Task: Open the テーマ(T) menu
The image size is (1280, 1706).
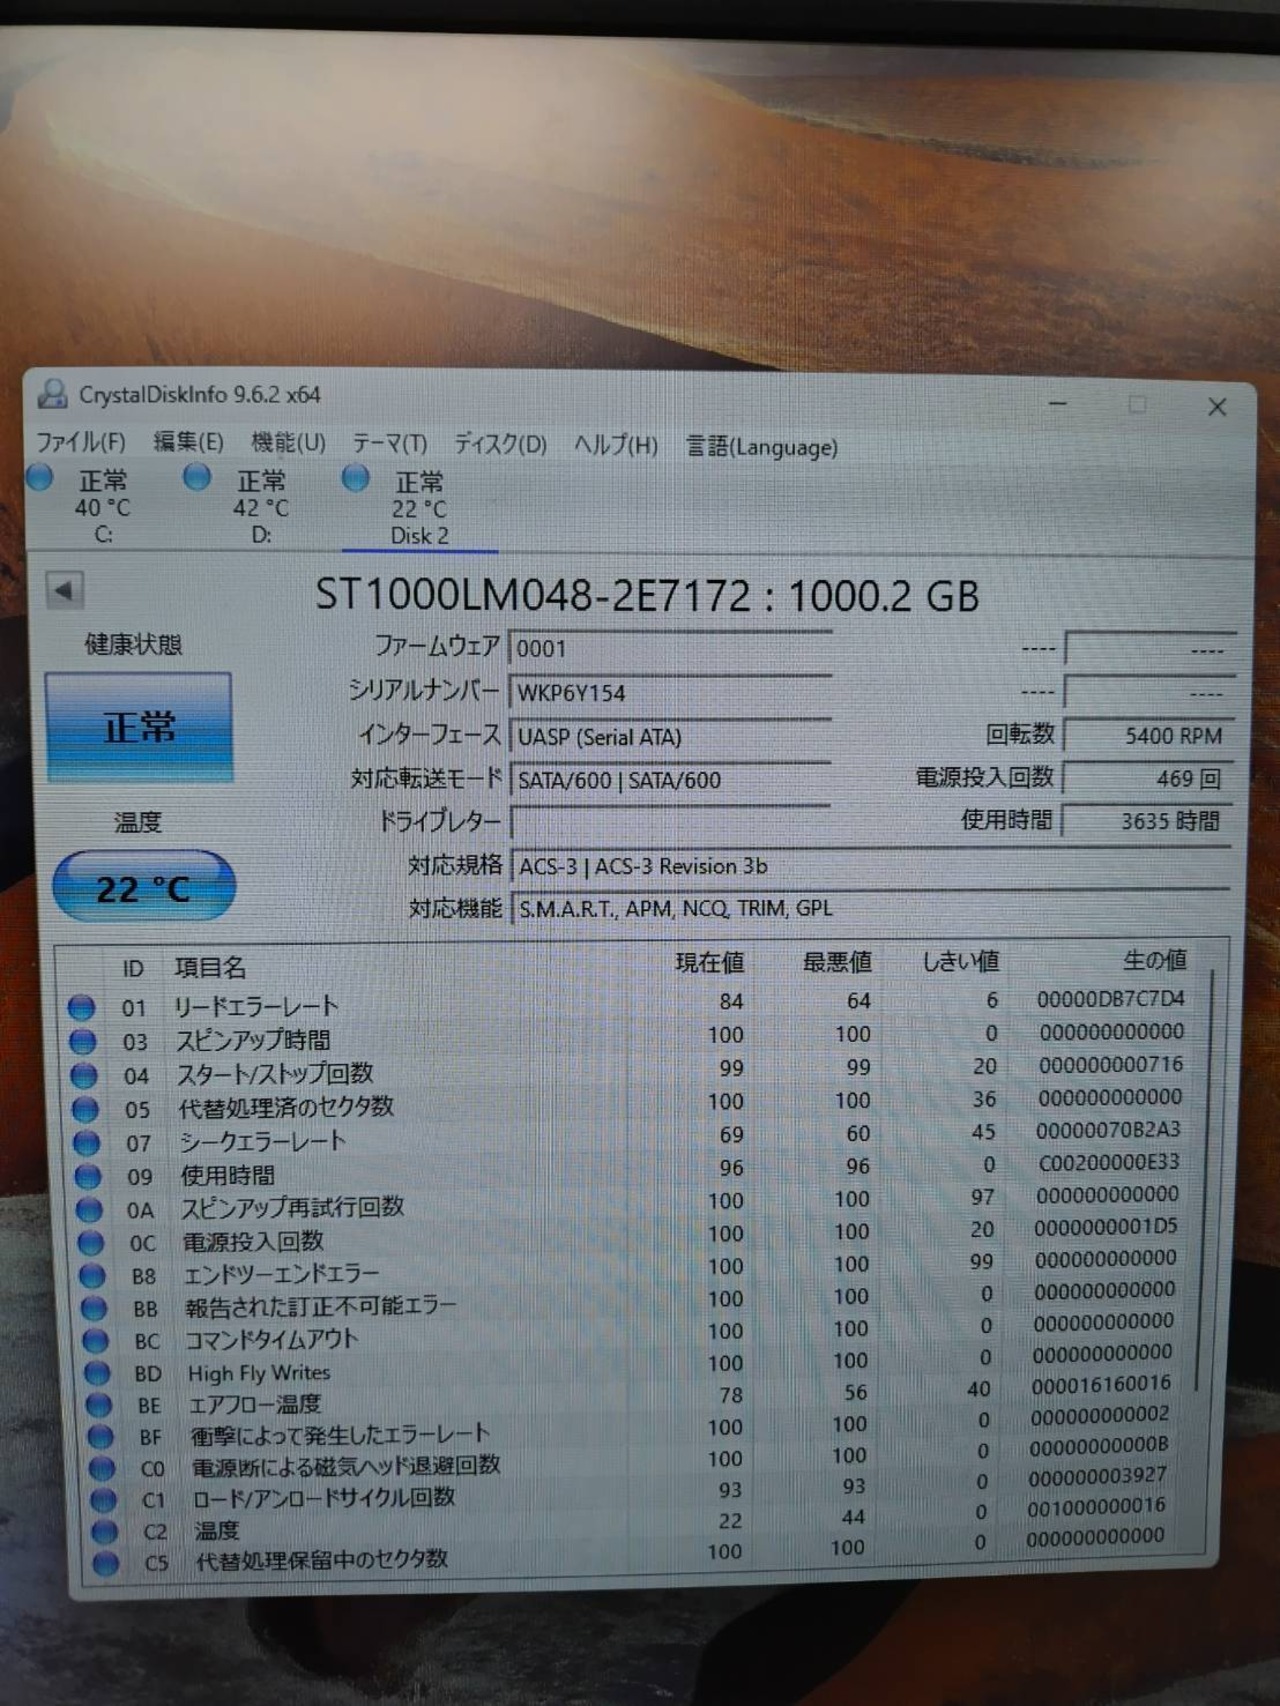Action: 390,443
